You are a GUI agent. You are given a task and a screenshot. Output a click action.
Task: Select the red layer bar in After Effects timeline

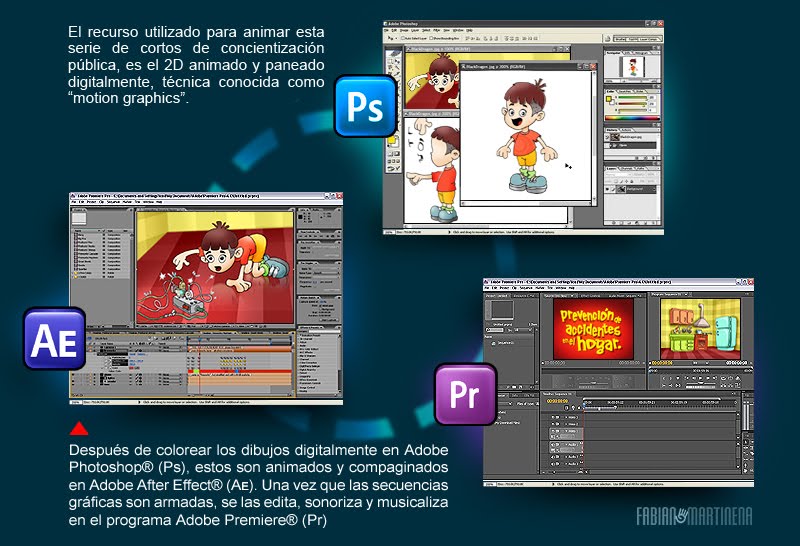[x=240, y=371]
